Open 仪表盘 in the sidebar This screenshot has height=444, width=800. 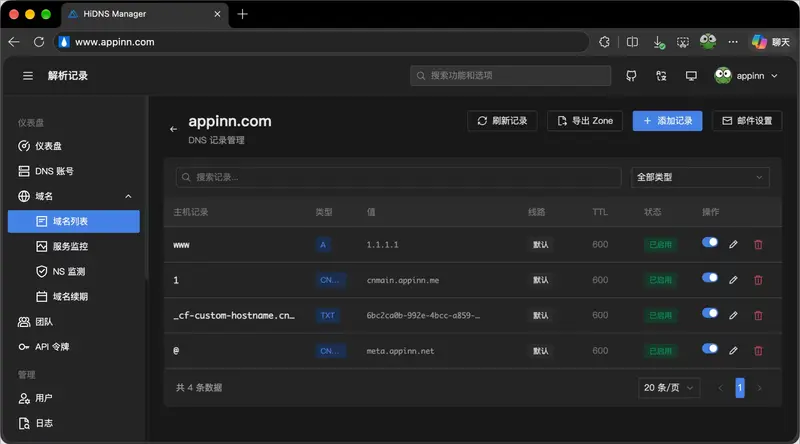coord(73,146)
